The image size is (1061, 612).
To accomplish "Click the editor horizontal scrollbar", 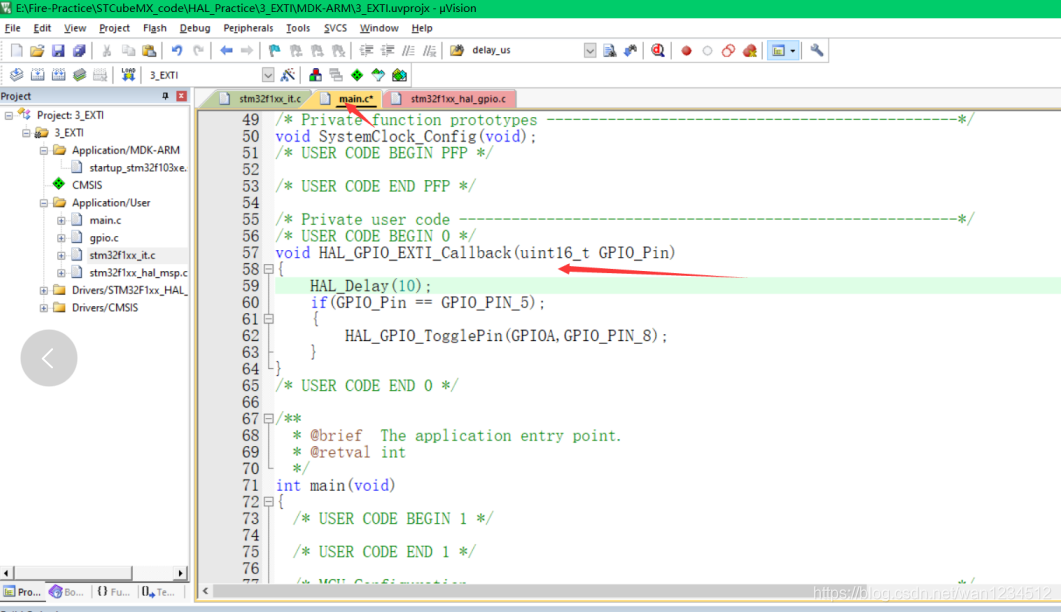I will pyautogui.click(x=500, y=591).
